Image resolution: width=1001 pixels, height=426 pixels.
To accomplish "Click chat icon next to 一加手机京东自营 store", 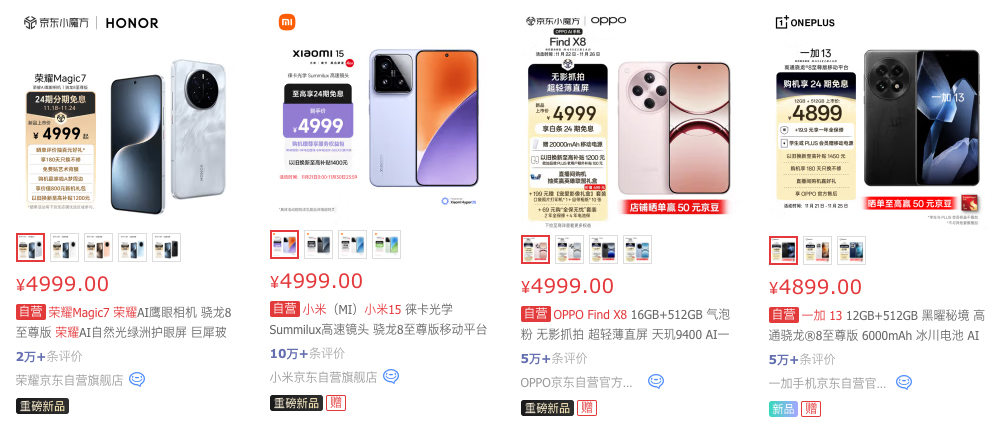I will point(903,383).
